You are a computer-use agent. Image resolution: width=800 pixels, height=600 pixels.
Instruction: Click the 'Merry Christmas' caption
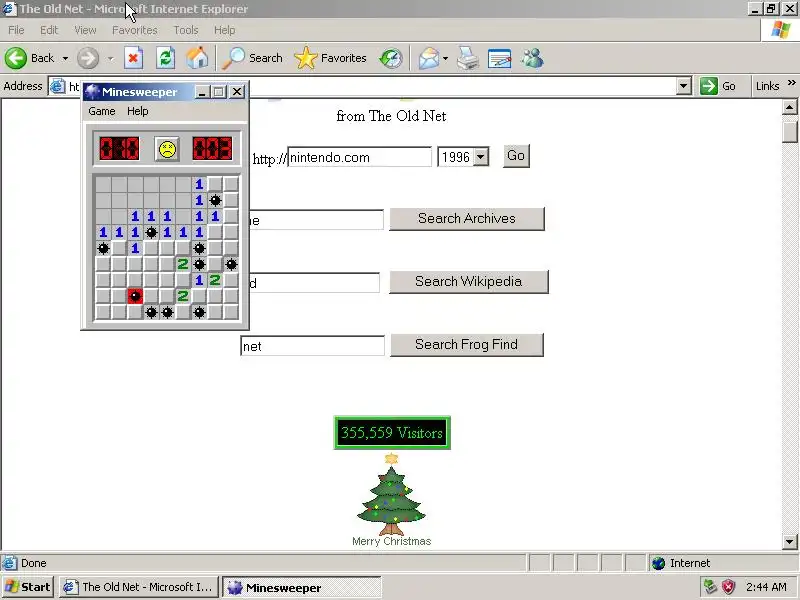[391, 541]
